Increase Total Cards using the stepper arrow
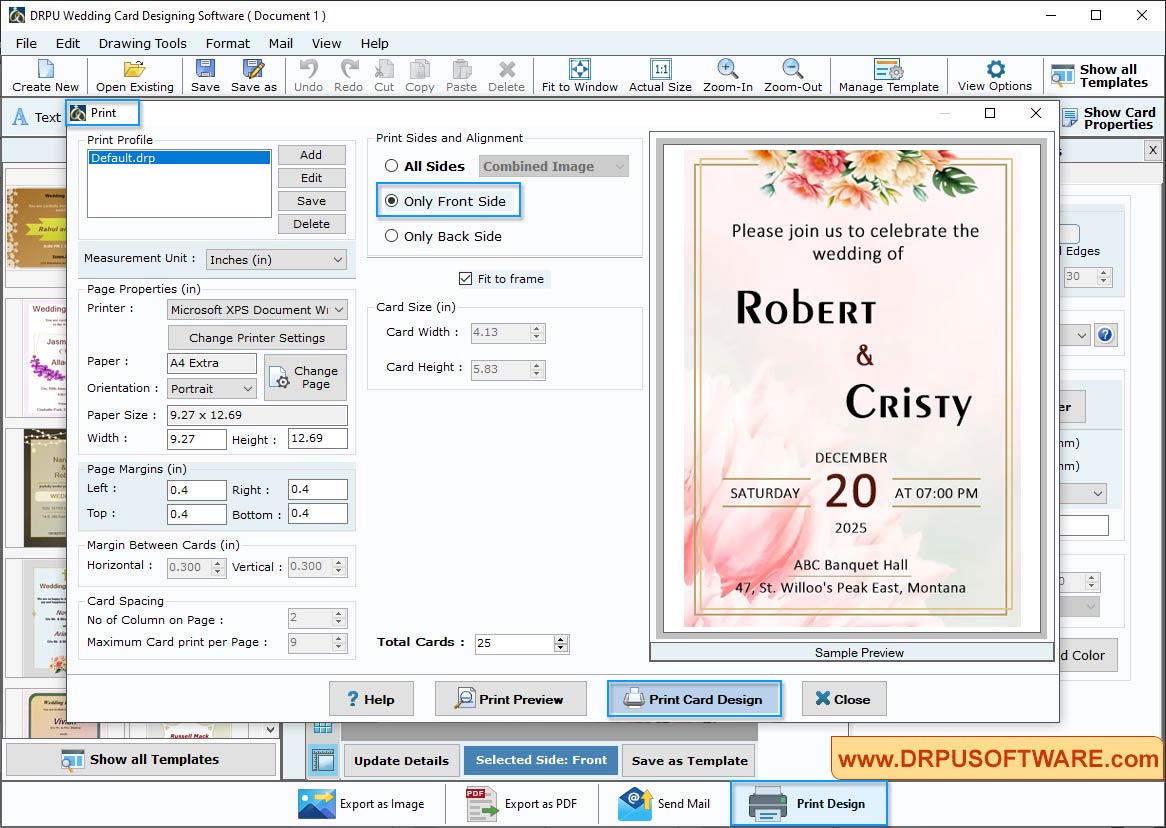 coord(561,638)
